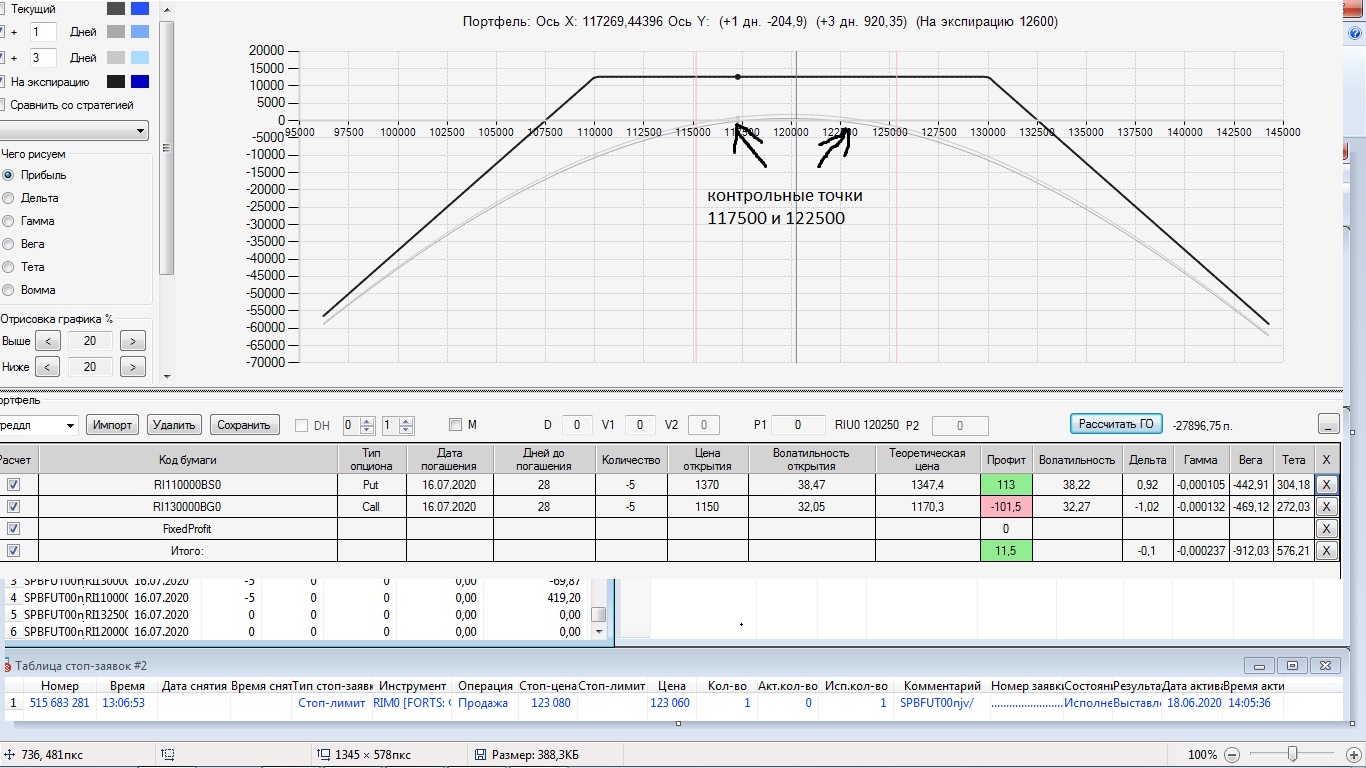Viewport: 1366px width, 768px height.
Task: Click the Профит column header
Action: pyautogui.click(x=1005, y=460)
